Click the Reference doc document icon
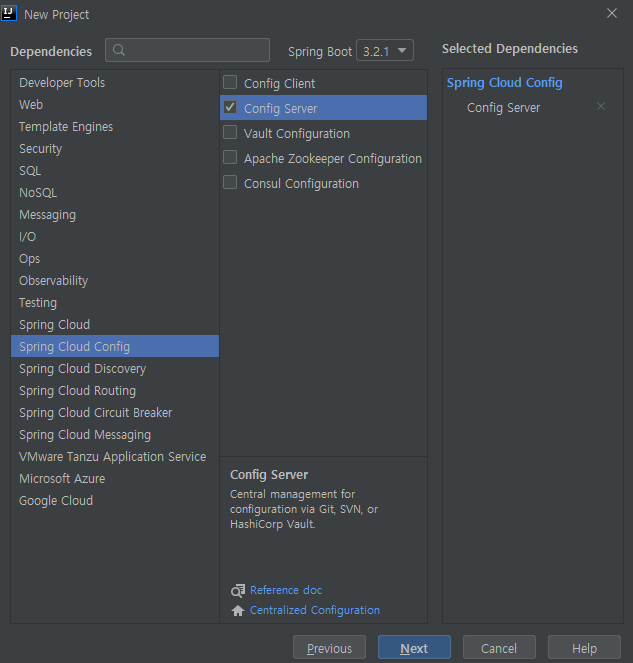 [x=238, y=590]
